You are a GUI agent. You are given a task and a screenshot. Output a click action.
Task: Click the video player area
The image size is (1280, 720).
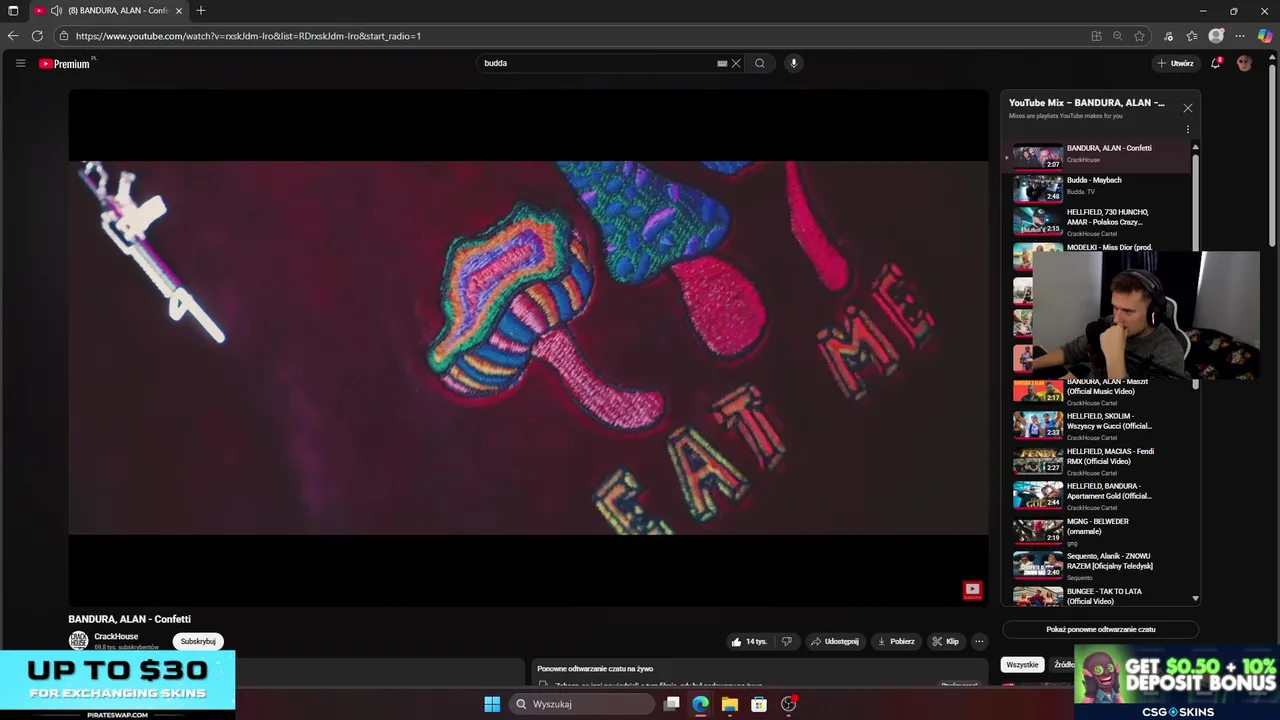[x=528, y=348]
